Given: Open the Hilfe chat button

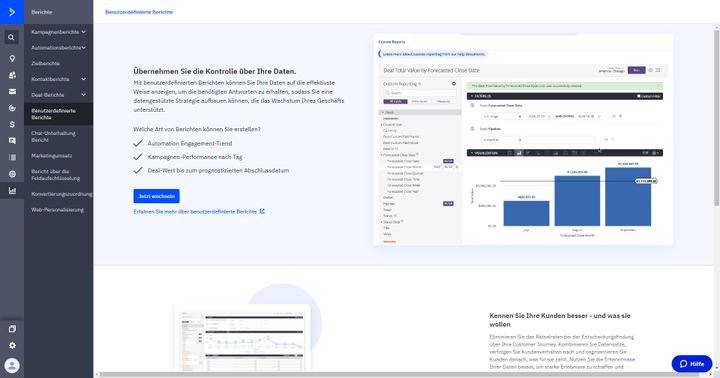Looking at the screenshot, I should [x=692, y=364].
